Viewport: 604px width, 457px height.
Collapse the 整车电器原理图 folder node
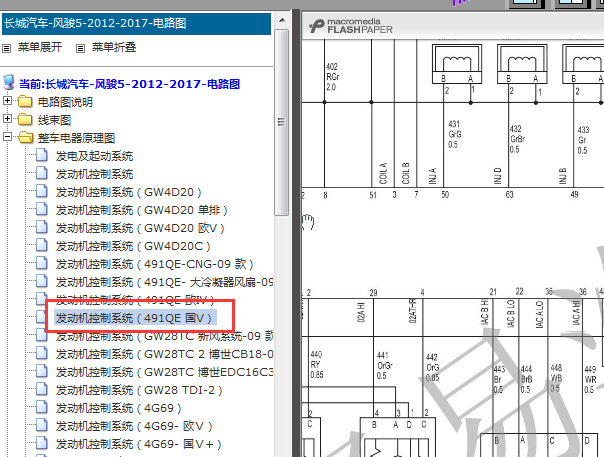[7, 136]
